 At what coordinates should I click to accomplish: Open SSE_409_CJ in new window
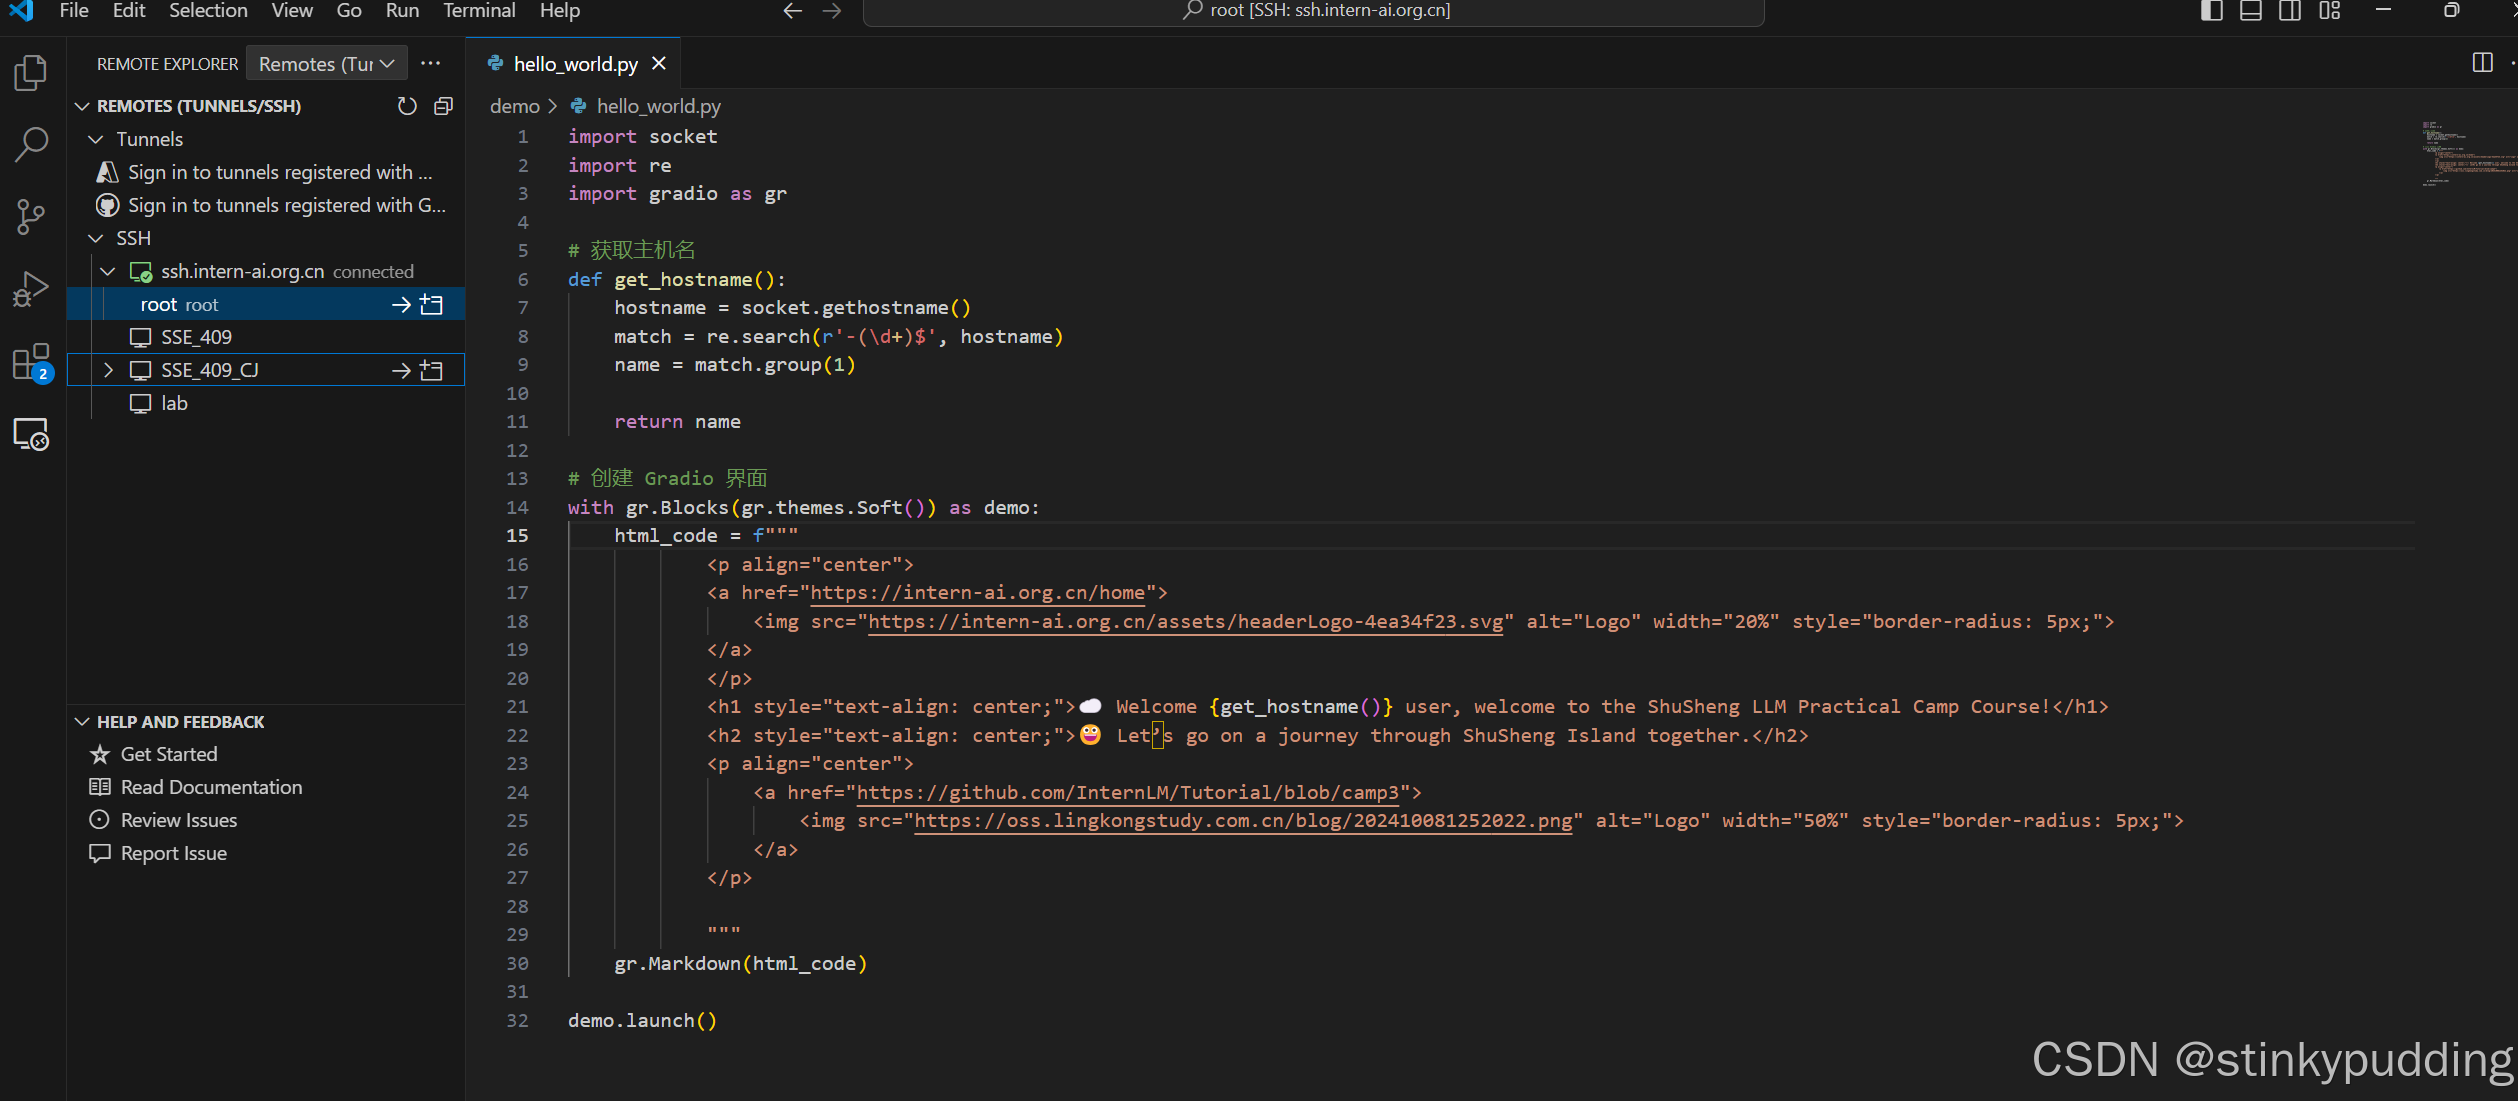tap(432, 370)
